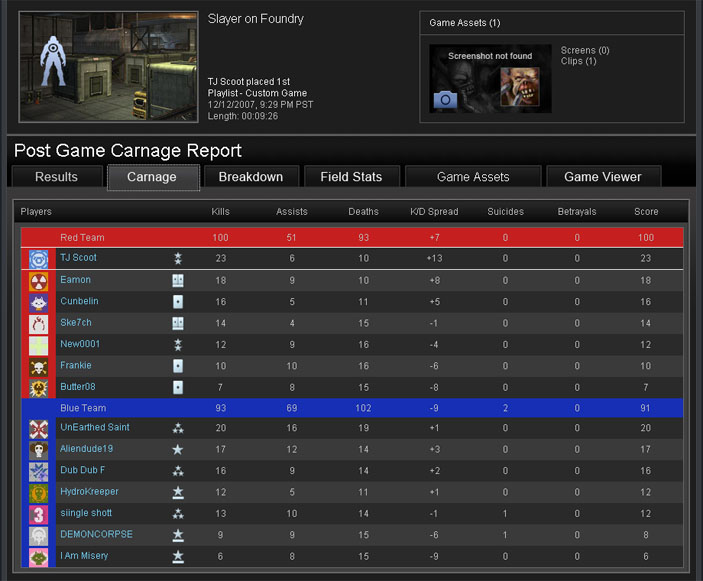Click the Clips (1) link
The height and width of the screenshot is (581, 703).
coord(578,62)
